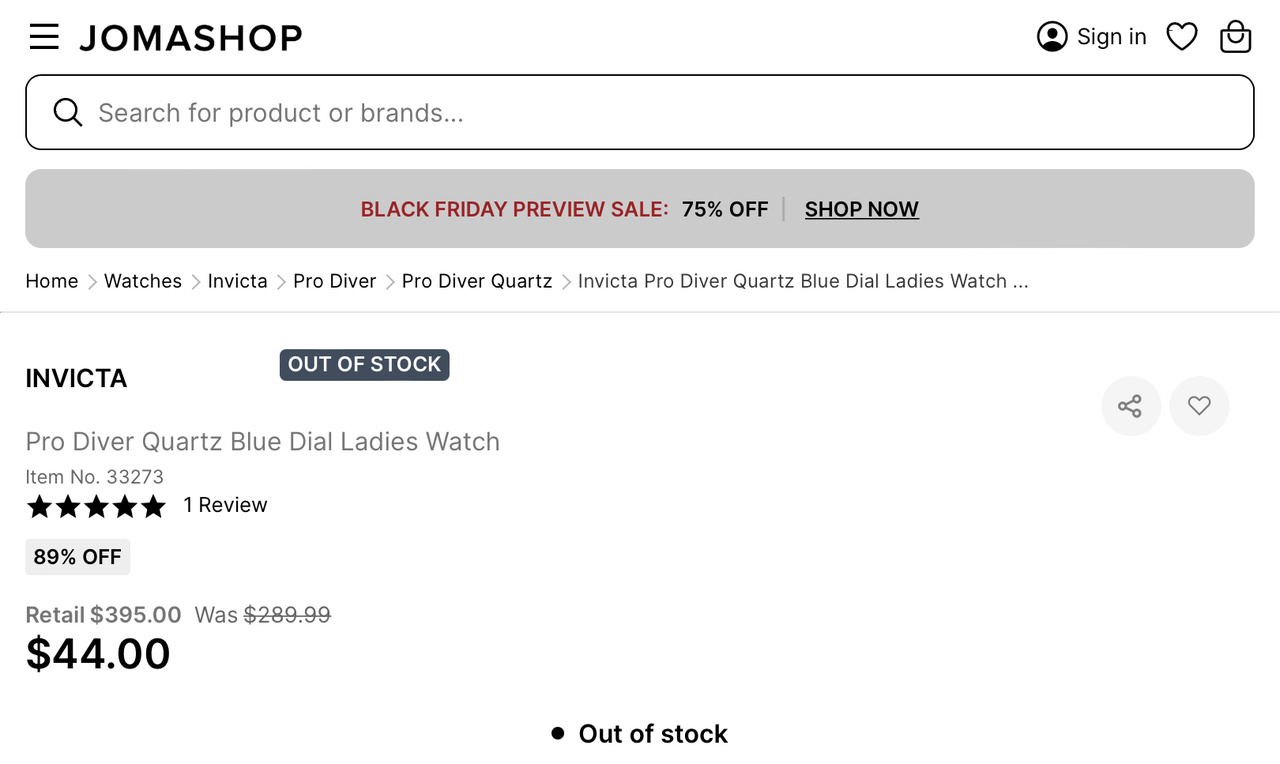Click the Jomashop logo
The height and width of the screenshot is (764, 1280).
(x=191, y=38)
